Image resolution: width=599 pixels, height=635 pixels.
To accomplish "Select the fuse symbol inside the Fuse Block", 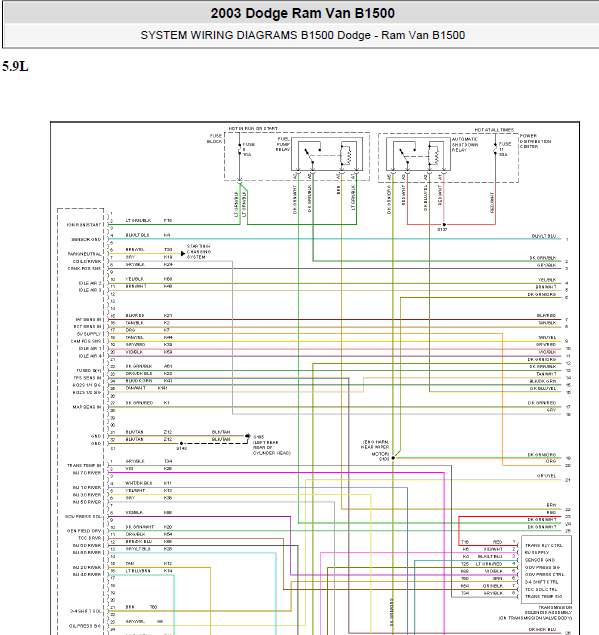I will coord(240,149).
